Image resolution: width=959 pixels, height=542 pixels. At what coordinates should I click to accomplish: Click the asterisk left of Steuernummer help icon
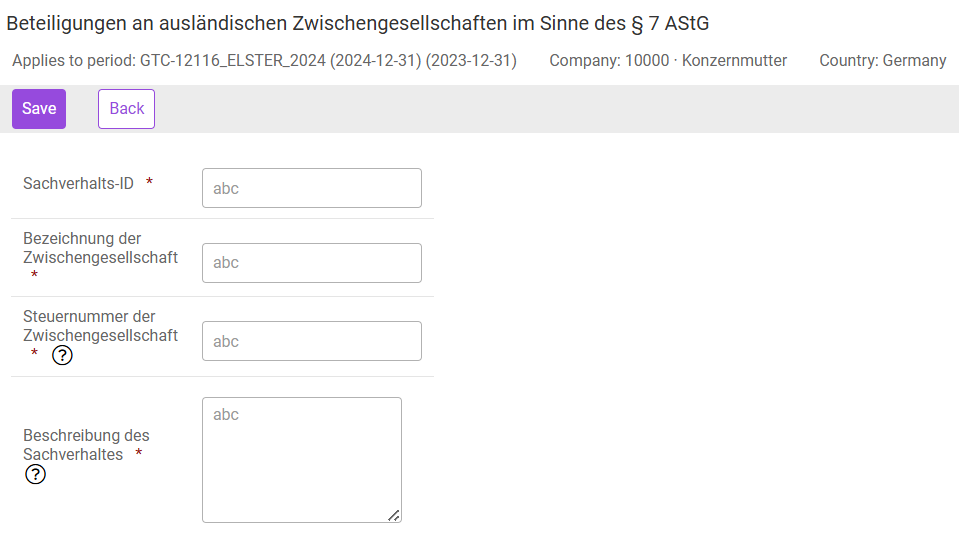point(34,353)
